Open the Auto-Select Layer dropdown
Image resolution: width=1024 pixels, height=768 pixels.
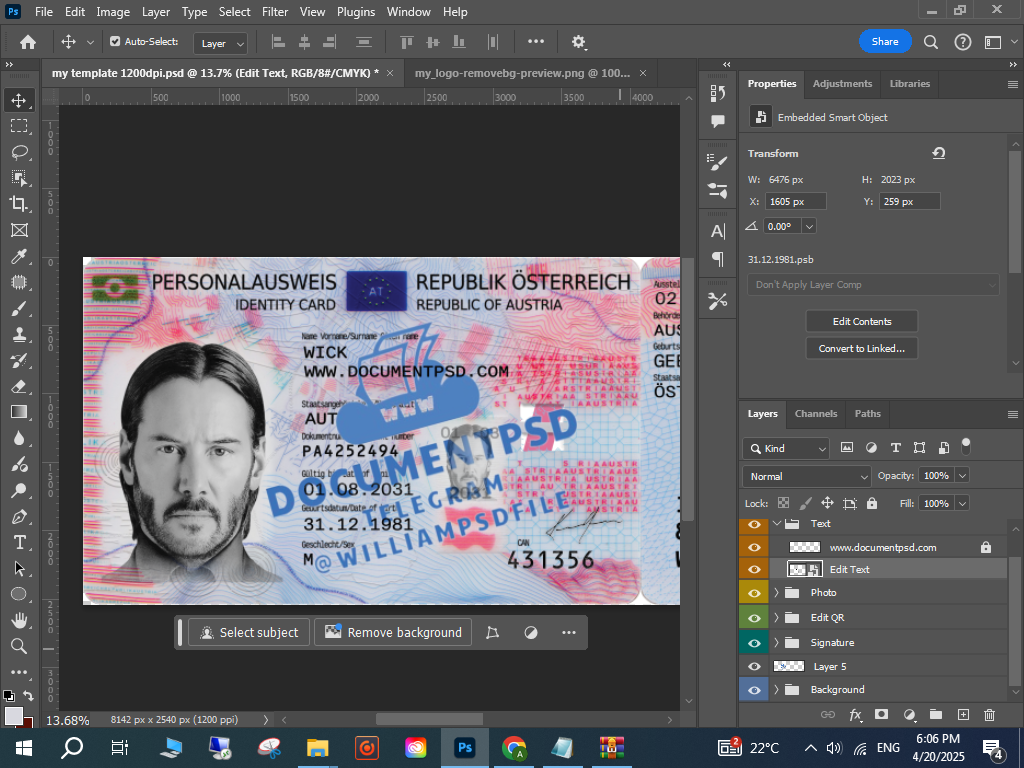[x=221, y=44]
